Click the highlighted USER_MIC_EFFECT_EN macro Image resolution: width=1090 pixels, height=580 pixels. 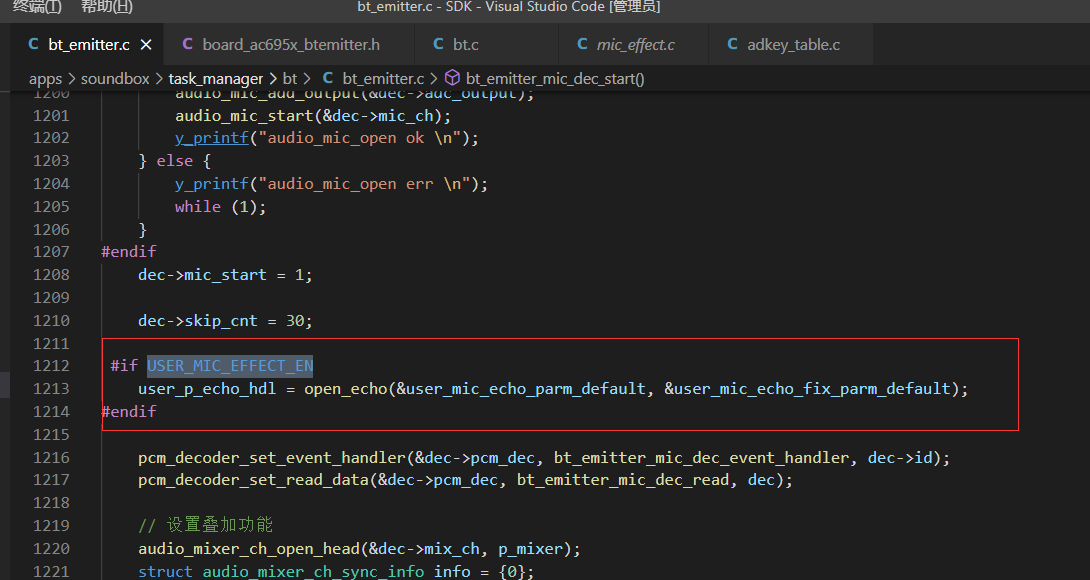[230, 366]
